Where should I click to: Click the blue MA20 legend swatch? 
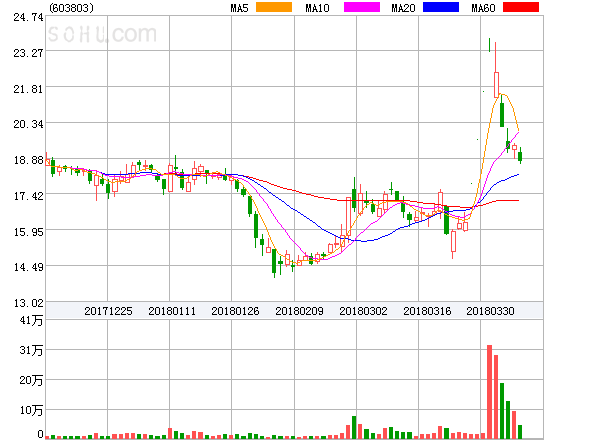[441, 7]
